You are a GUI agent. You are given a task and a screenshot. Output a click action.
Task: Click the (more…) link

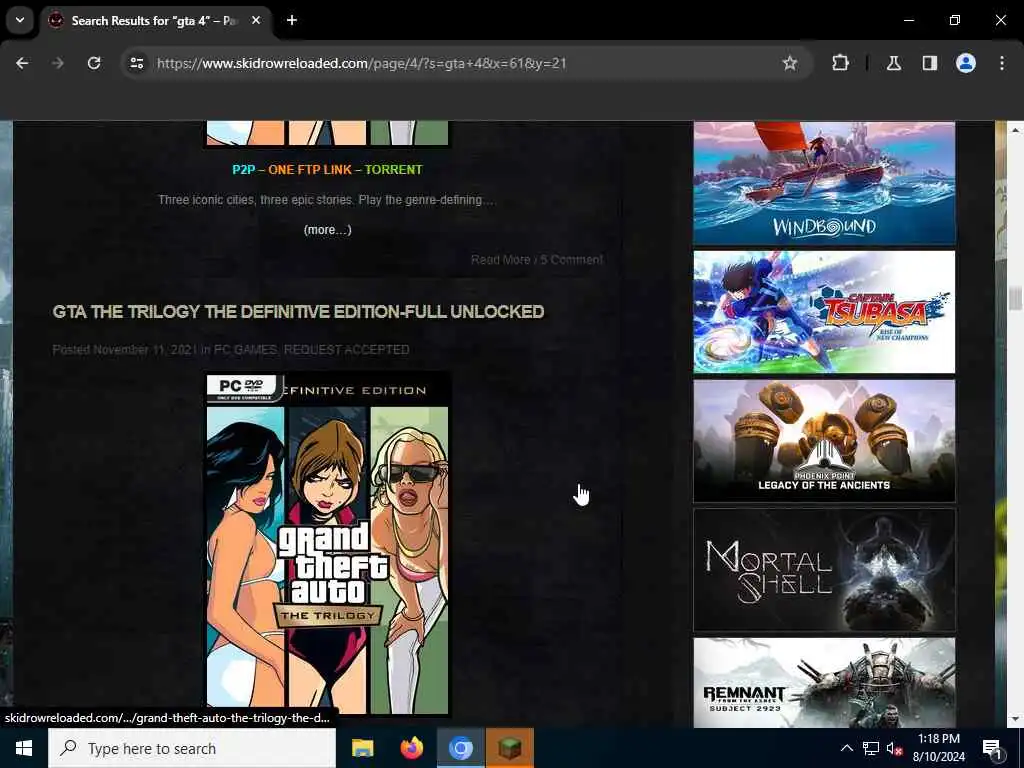click(x=327, y=230)
